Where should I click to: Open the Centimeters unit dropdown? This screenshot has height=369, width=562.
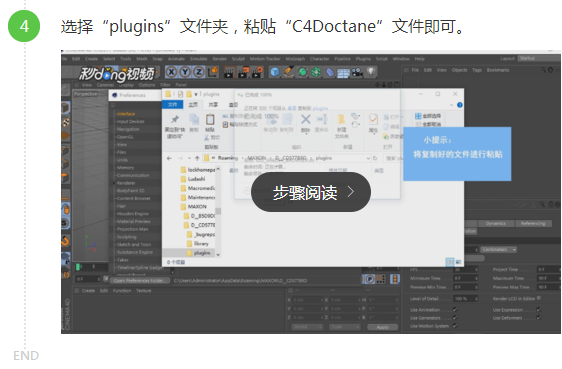(x=498, y=249)
